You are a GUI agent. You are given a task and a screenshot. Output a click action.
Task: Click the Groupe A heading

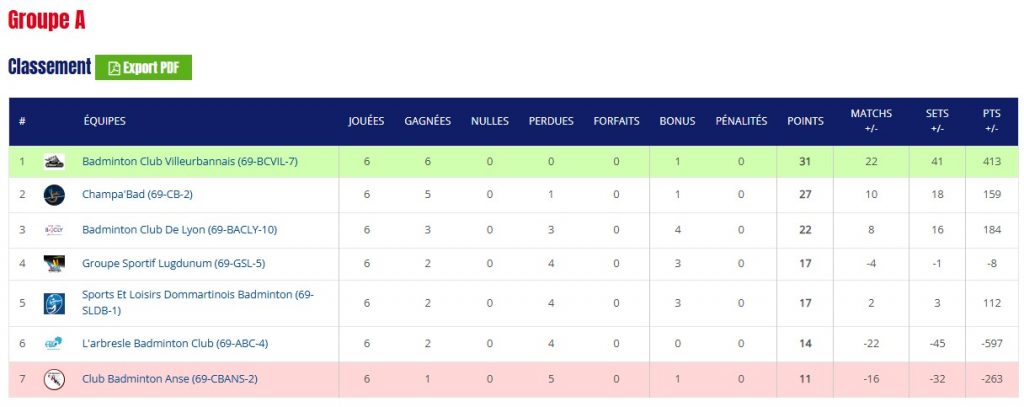point(46,20)
